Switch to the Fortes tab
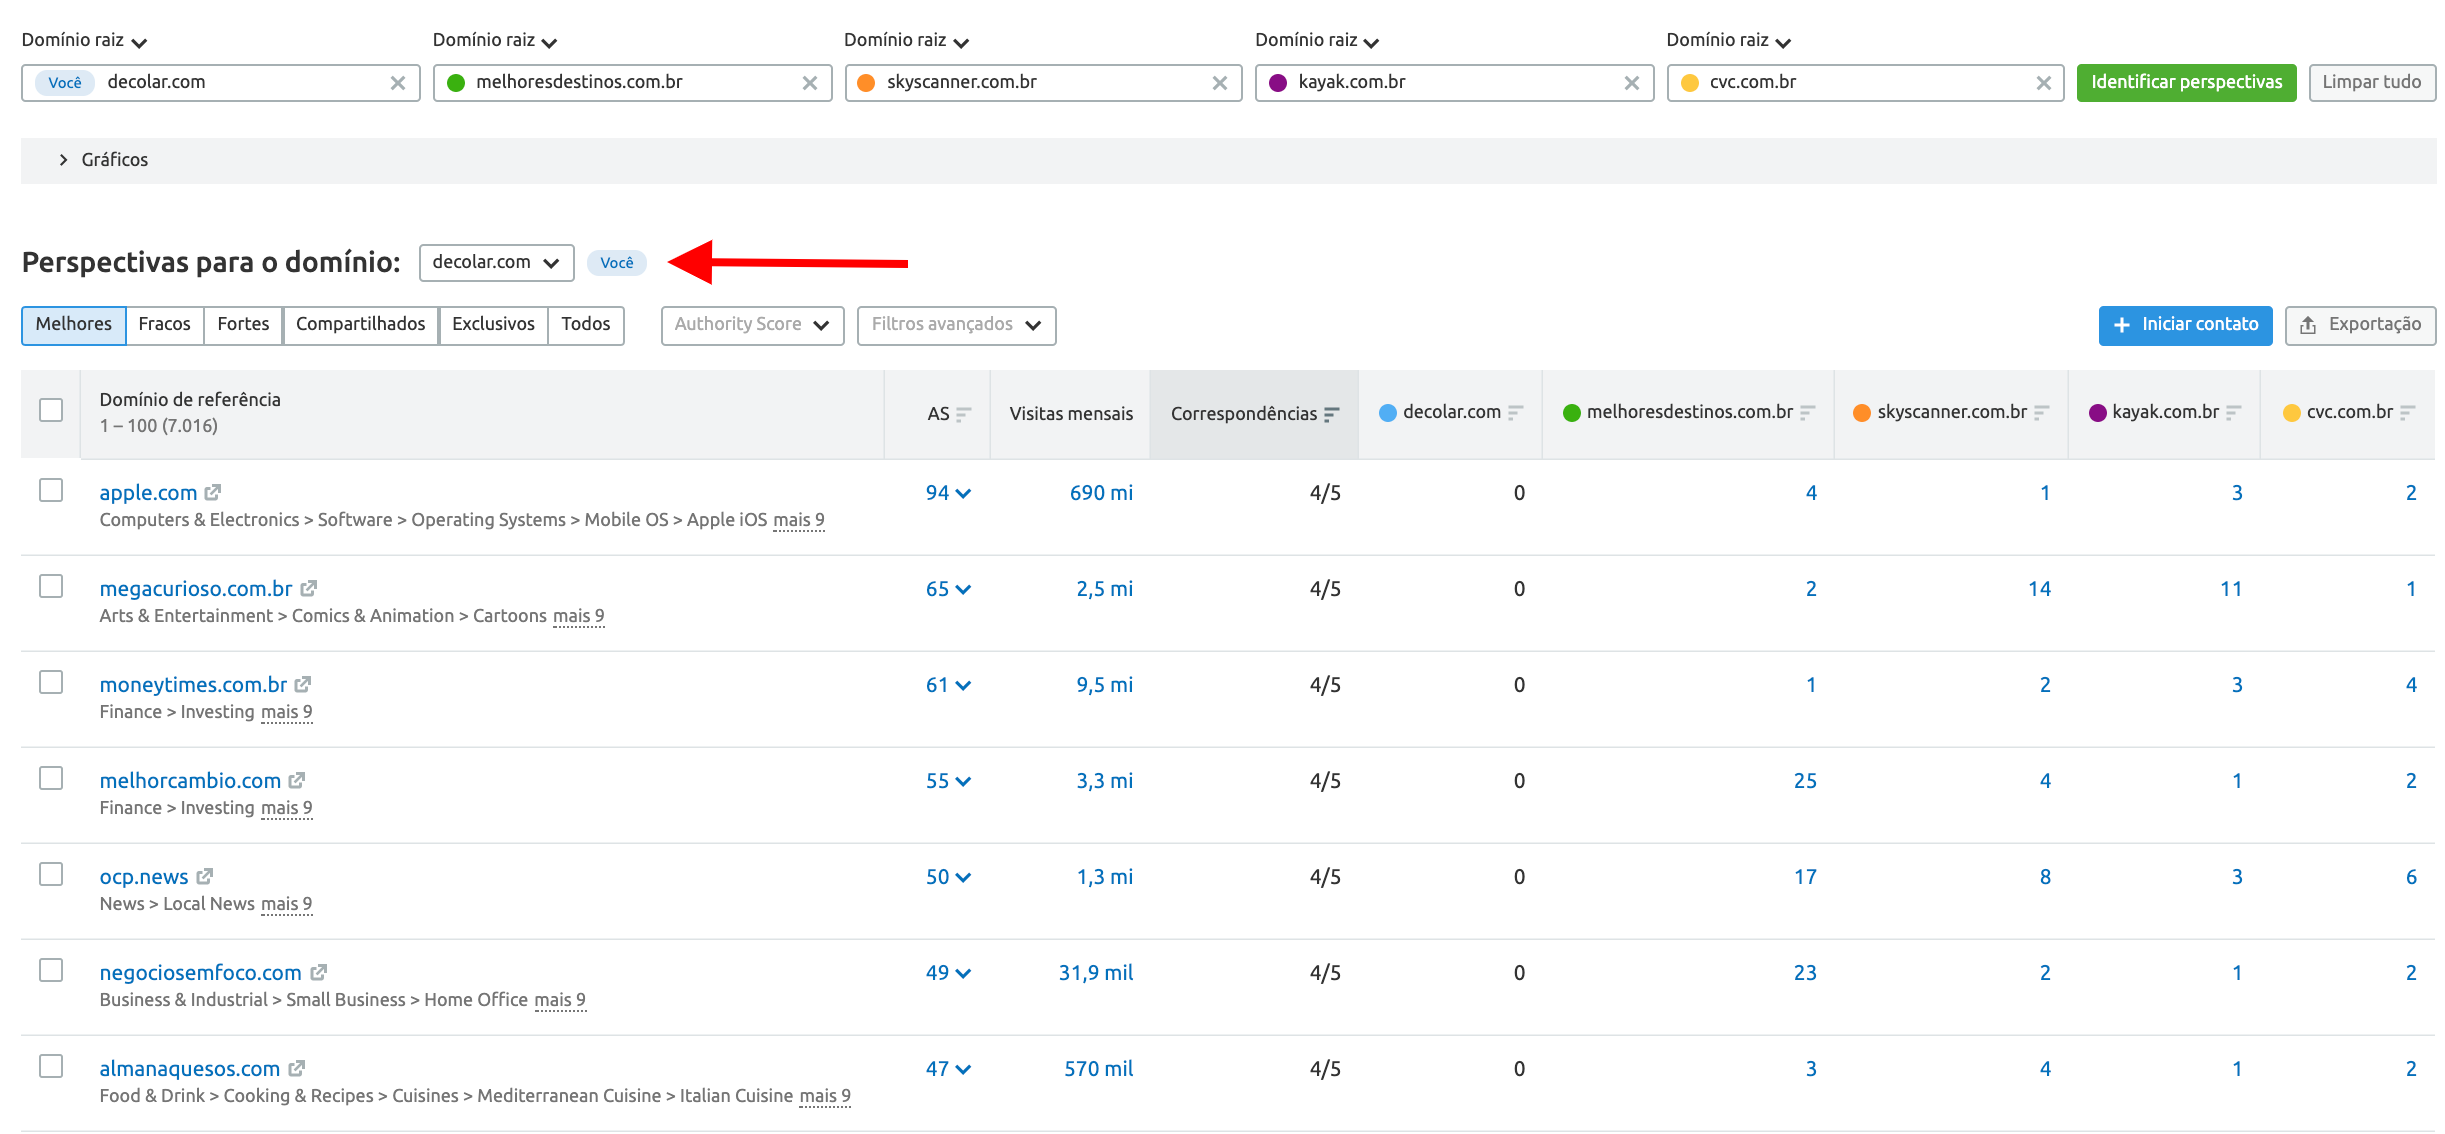Image resolution: width=2445 pixels, height=1134 pixels. [x=243, y=325]
